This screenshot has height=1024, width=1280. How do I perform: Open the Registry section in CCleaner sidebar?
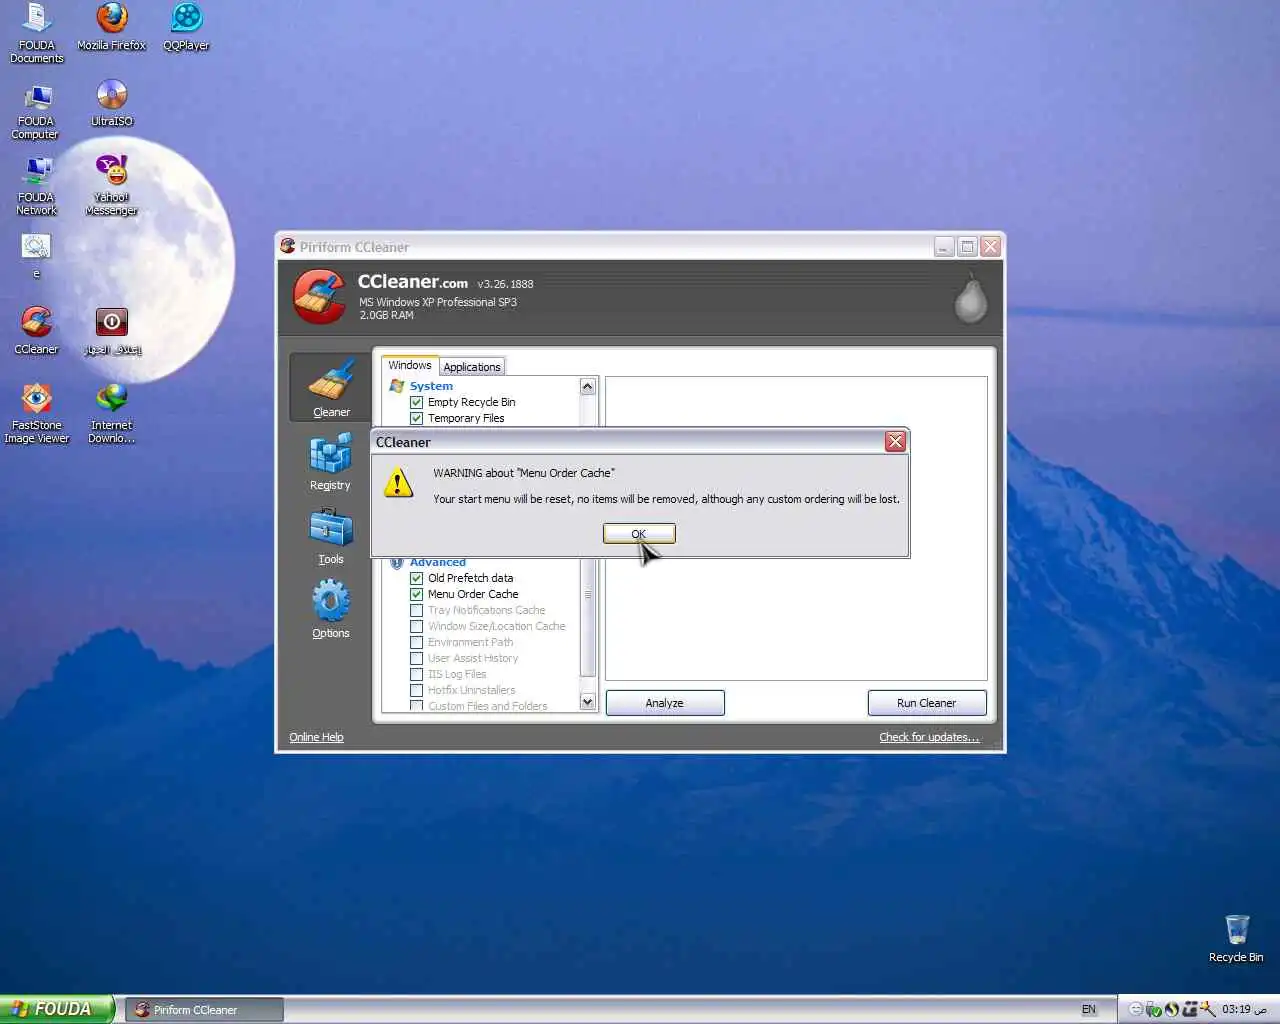pyautogui.click(x=331, y=461)
